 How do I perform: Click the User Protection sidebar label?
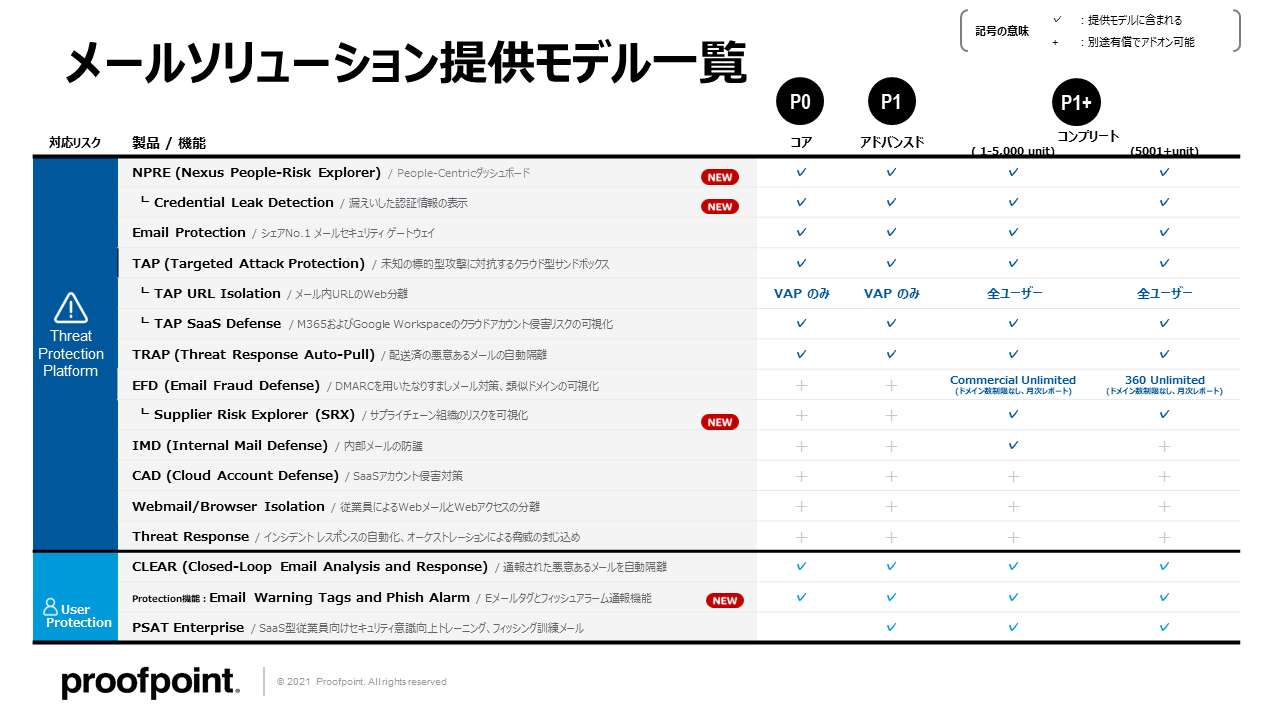[x=79, y=616]
